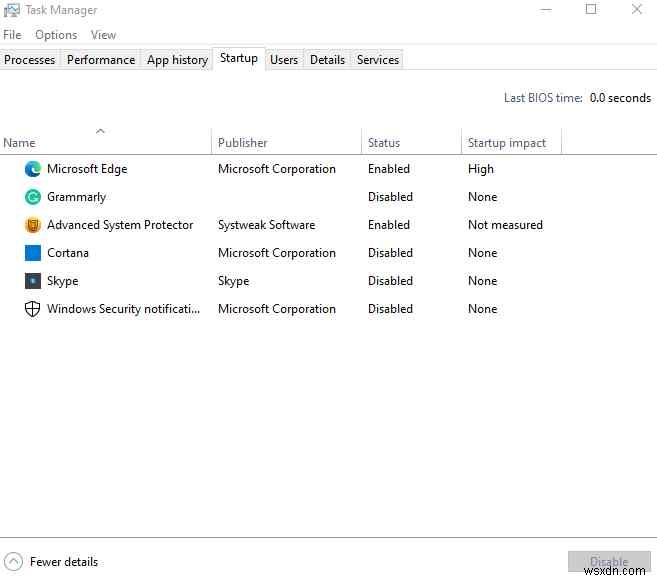Close the Task Manager window
The height and width of the screenshot is (581, 657).
click(x=637, y=9)
